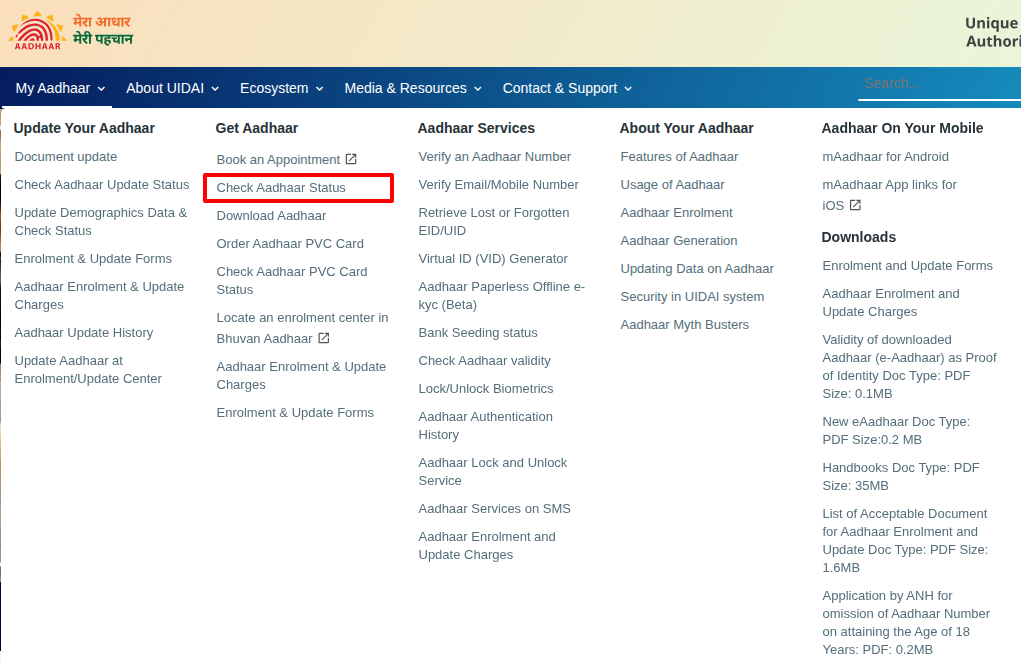
Task: Open Update Aadhaar at Enrolment/Update Center
Action: click(88, 370)
